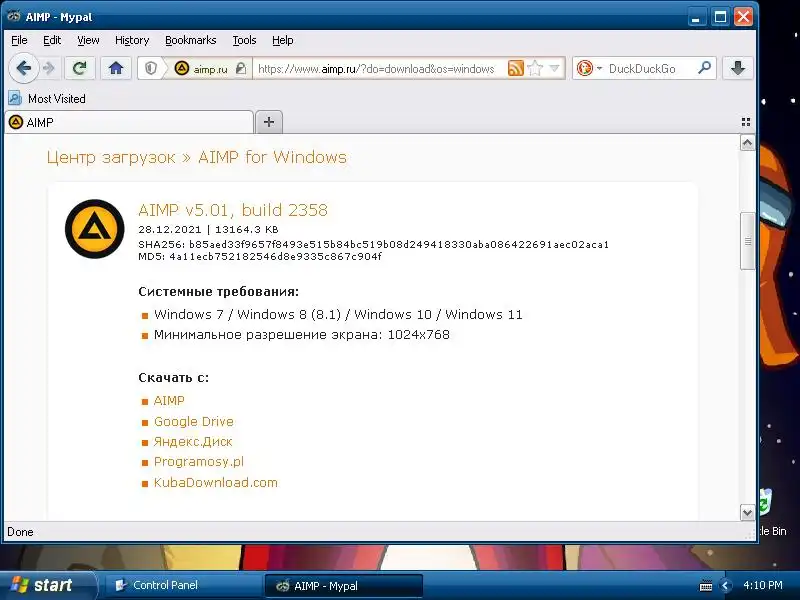The image size is (800, 600).
Task: Click the magnifier search button
Action: click(x=704, y=67)
